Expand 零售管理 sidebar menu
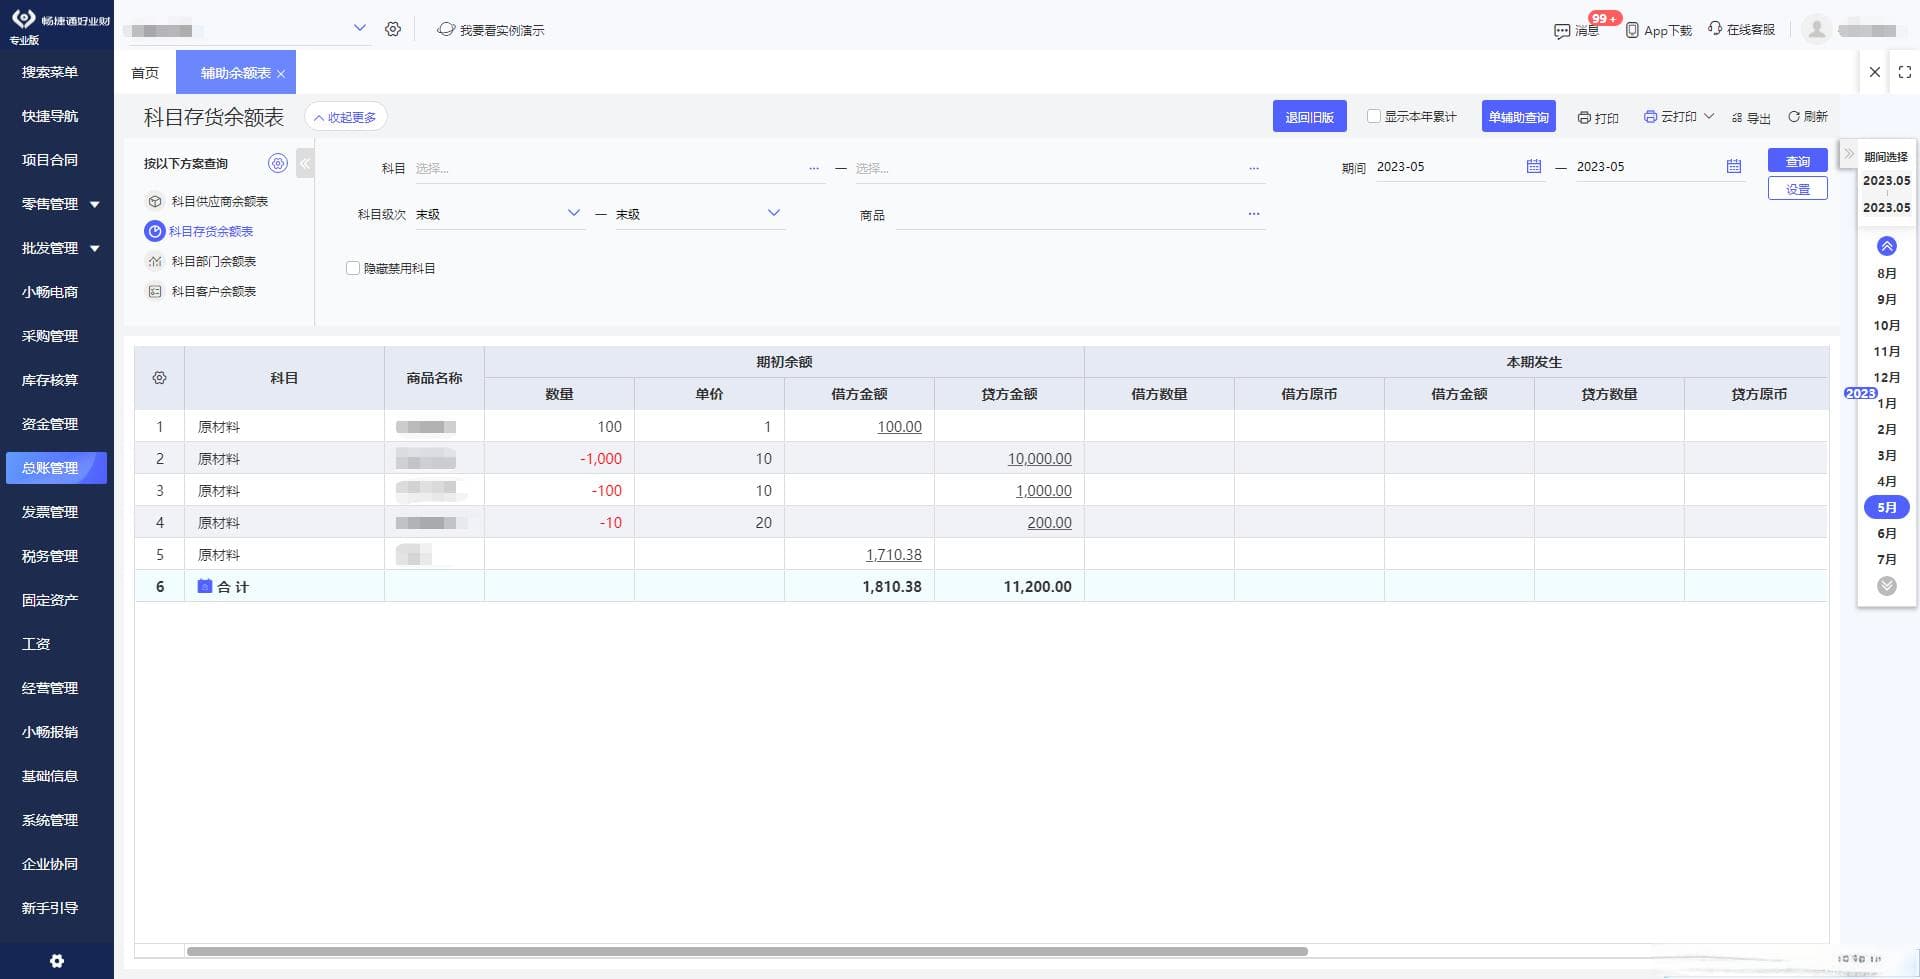This screenshot has width=1920, height=979. [95, 204]
